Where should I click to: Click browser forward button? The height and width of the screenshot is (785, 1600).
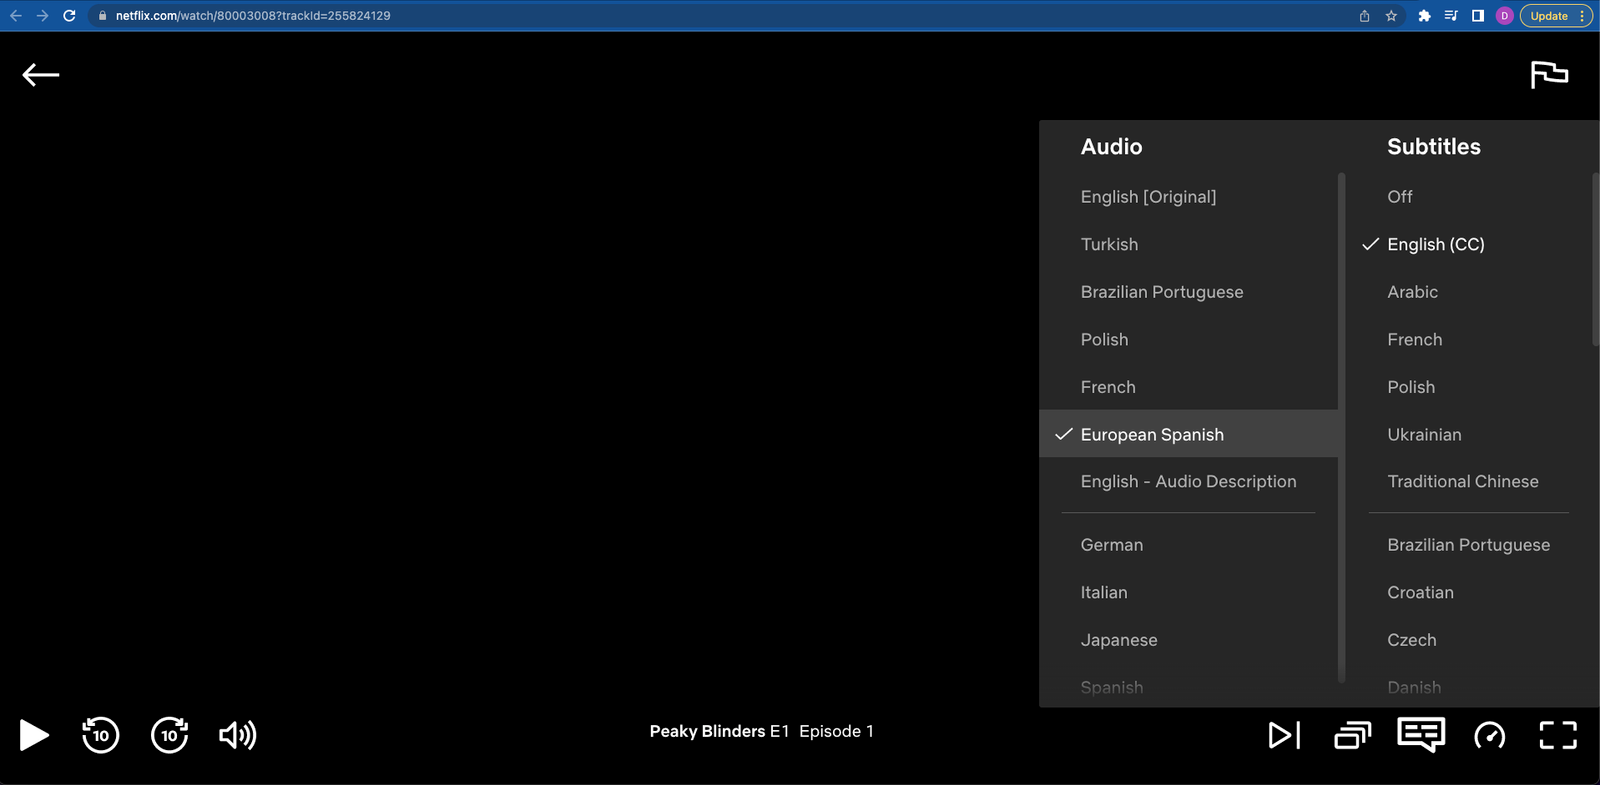42,16
